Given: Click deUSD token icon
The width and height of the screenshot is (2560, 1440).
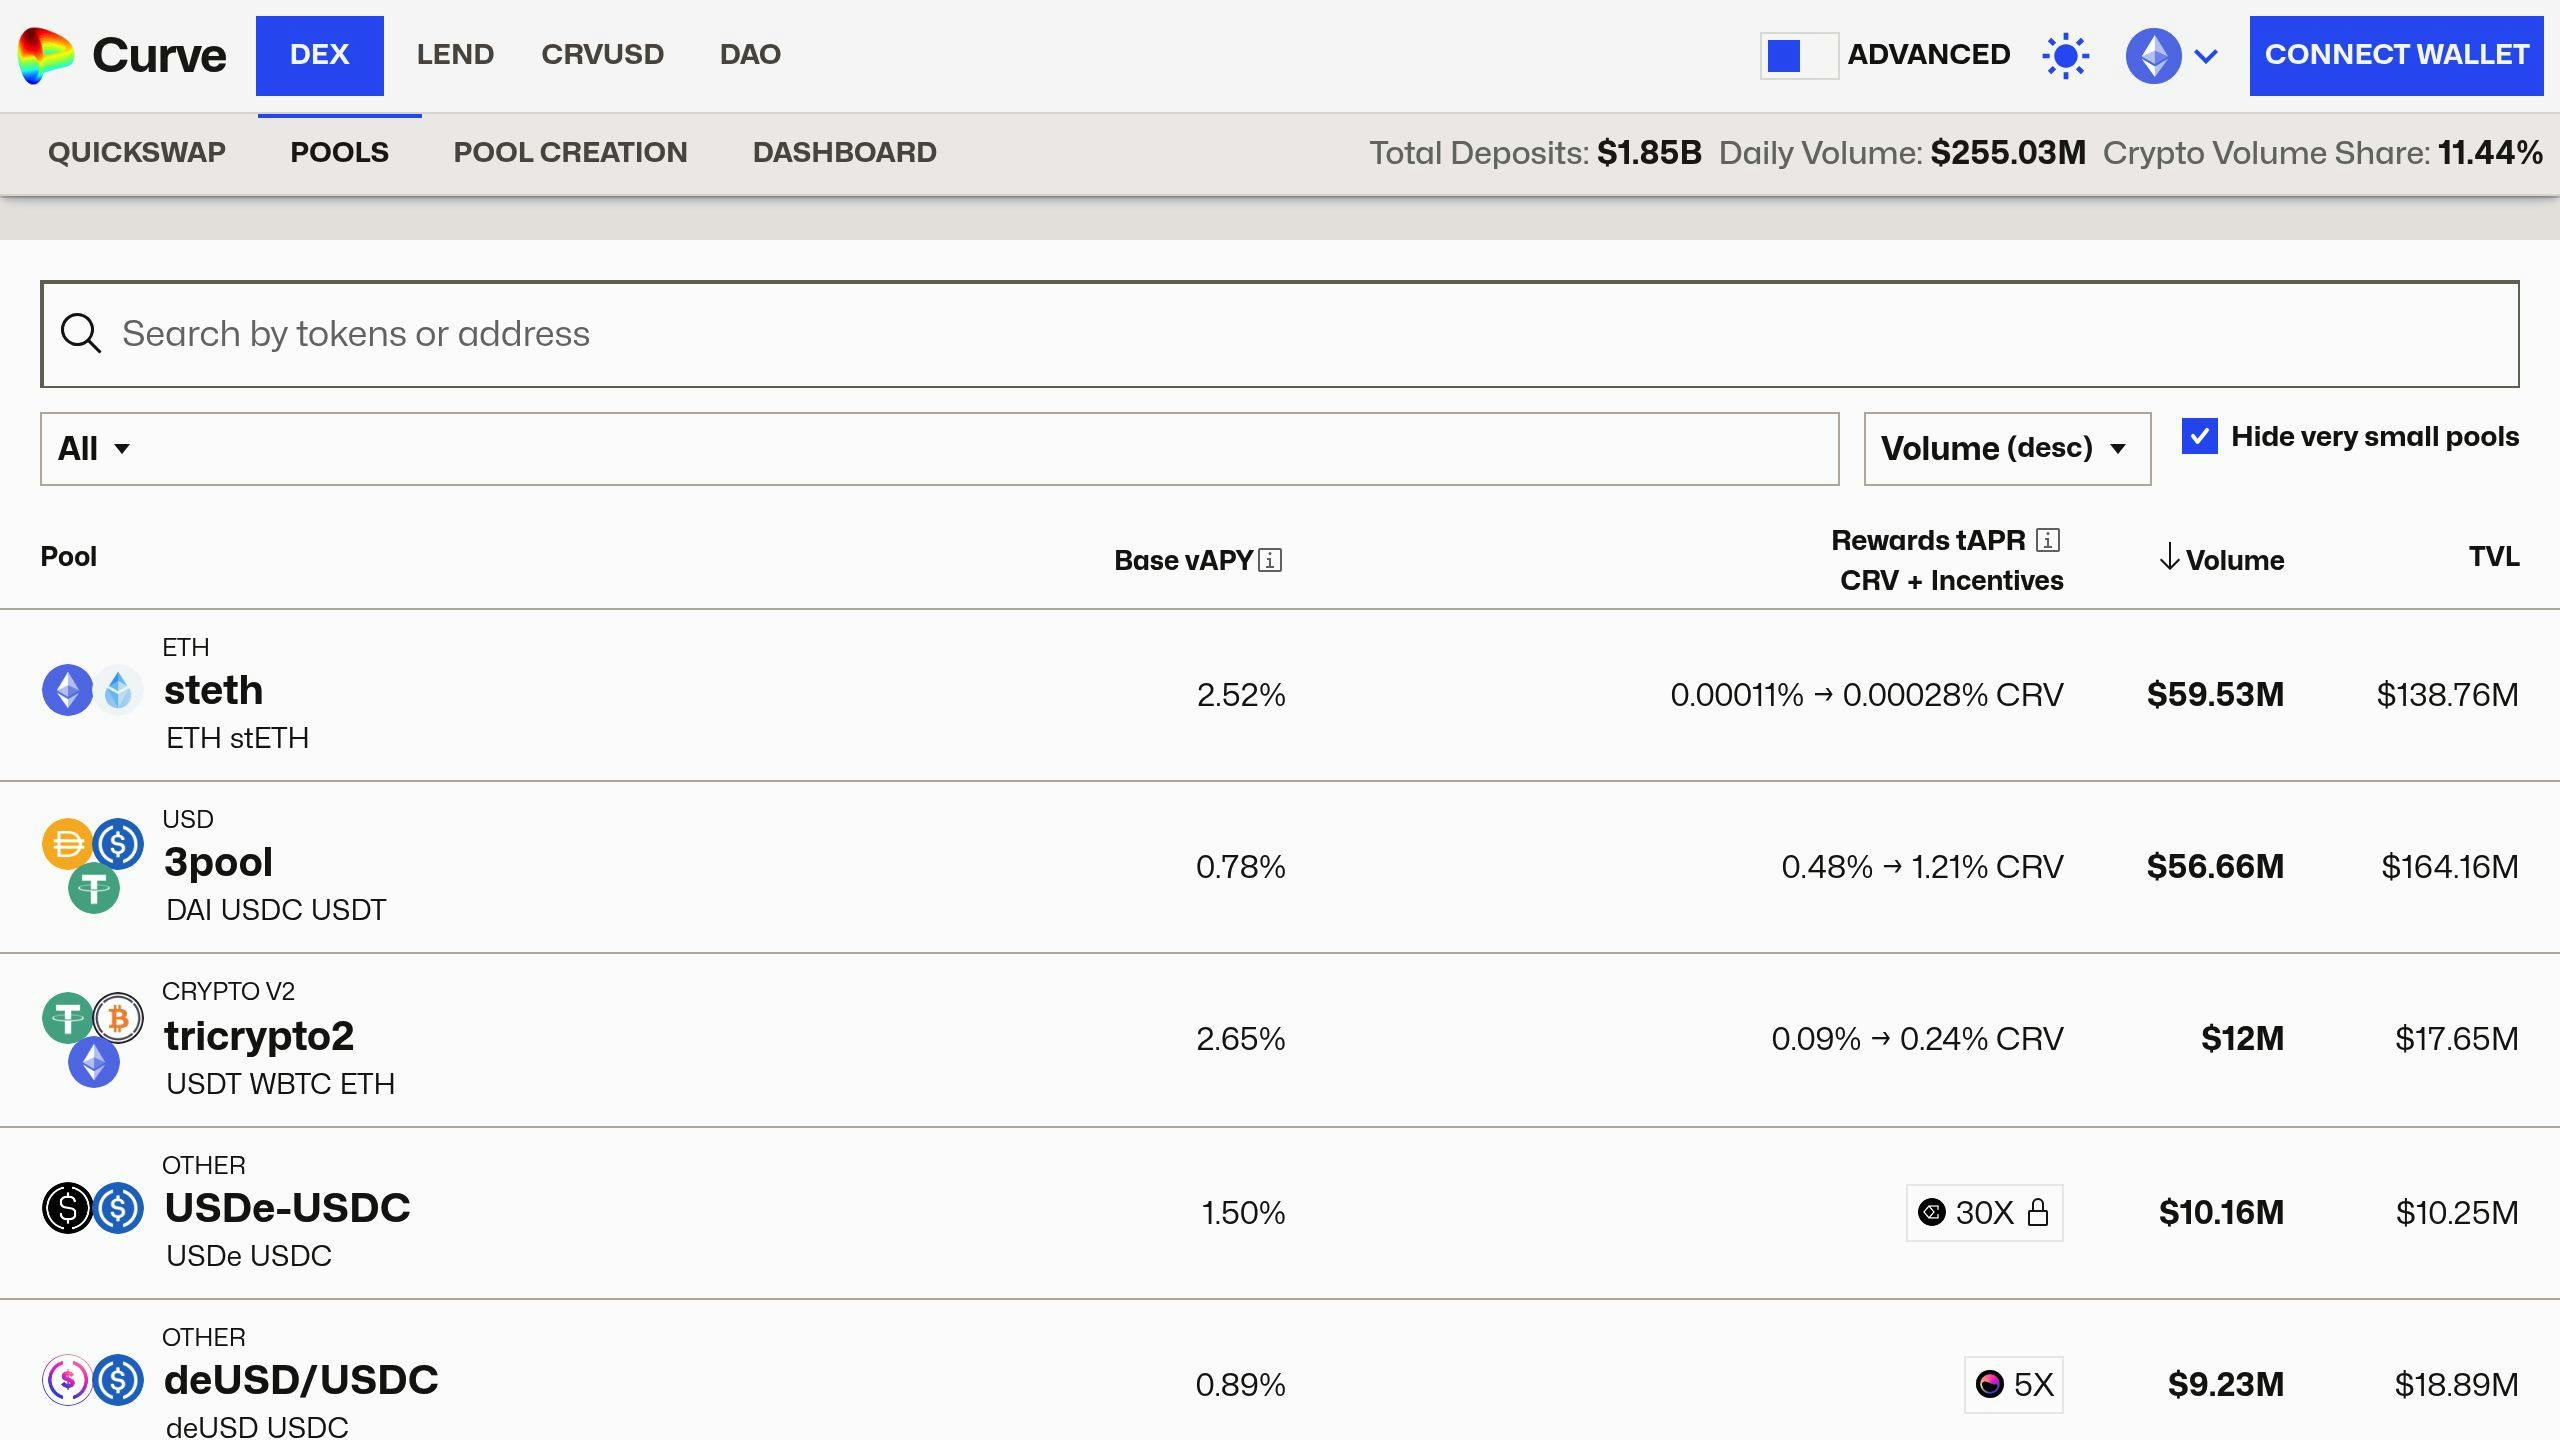Looking at the screenshot, I should tap(67, 1380).
